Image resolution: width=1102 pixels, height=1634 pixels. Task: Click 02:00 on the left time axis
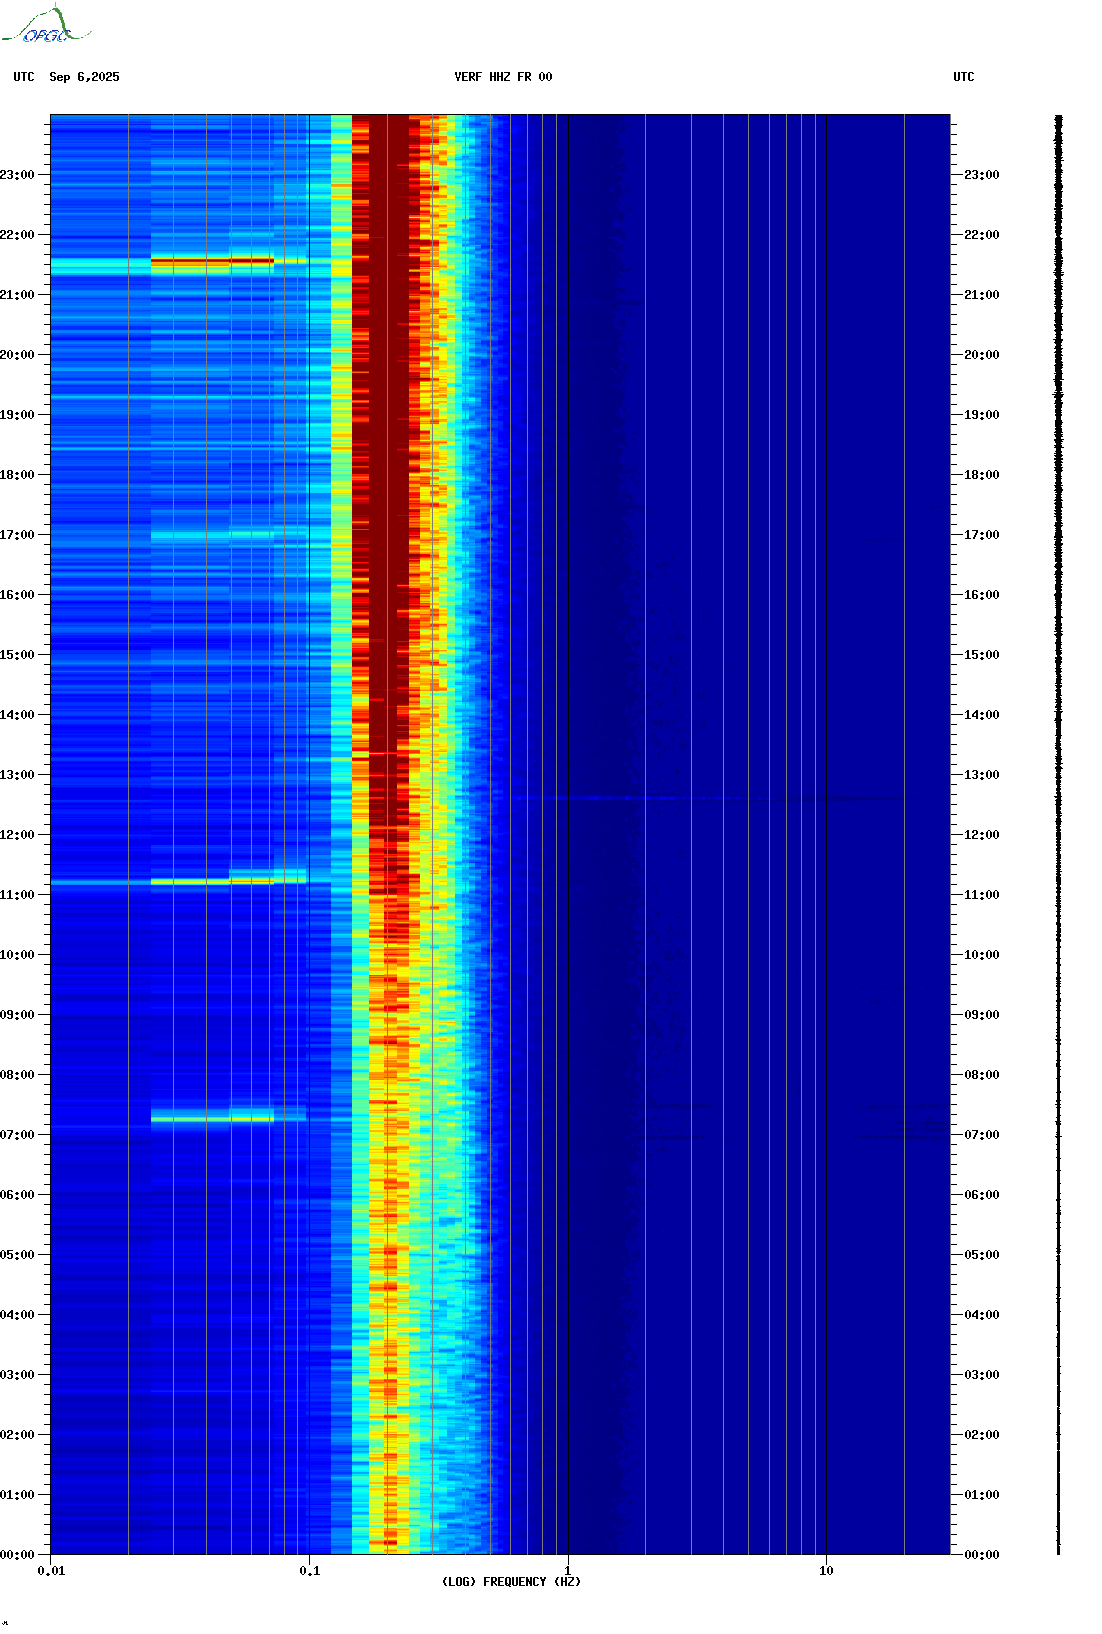[x=17, y=1435]
